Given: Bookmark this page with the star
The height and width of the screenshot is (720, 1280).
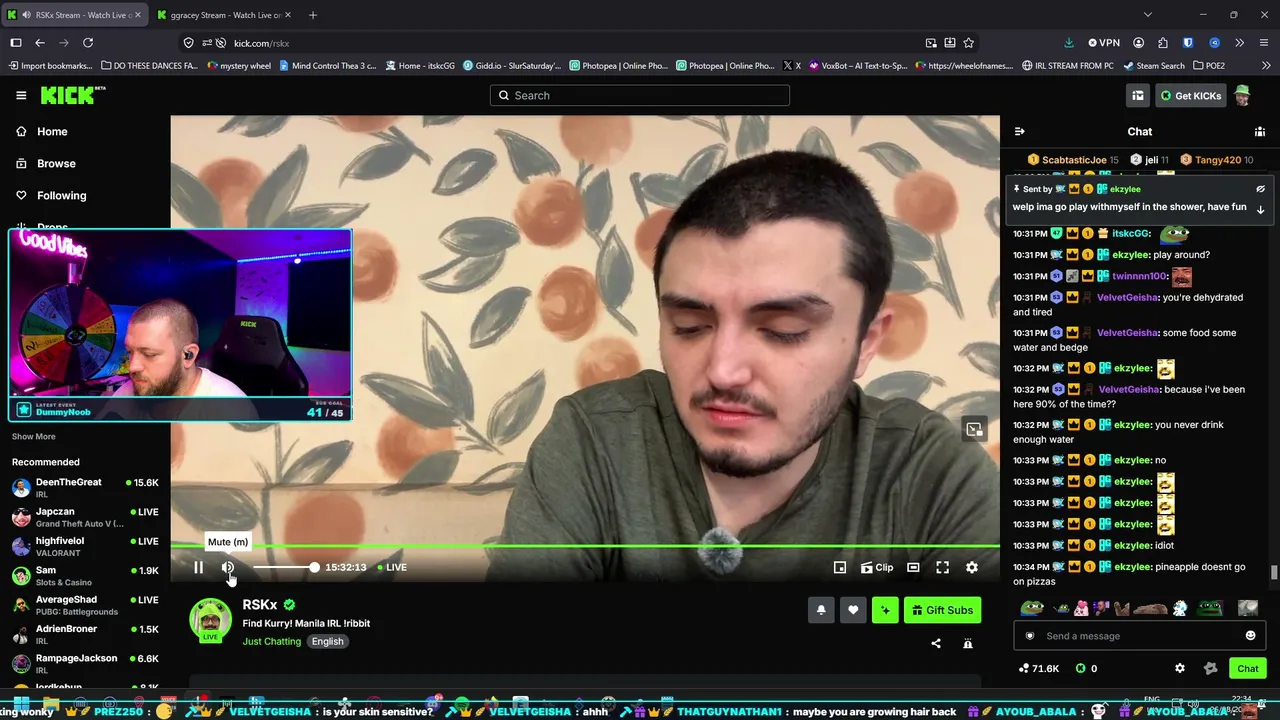Looking at the screenshot, I should (968, 43).
